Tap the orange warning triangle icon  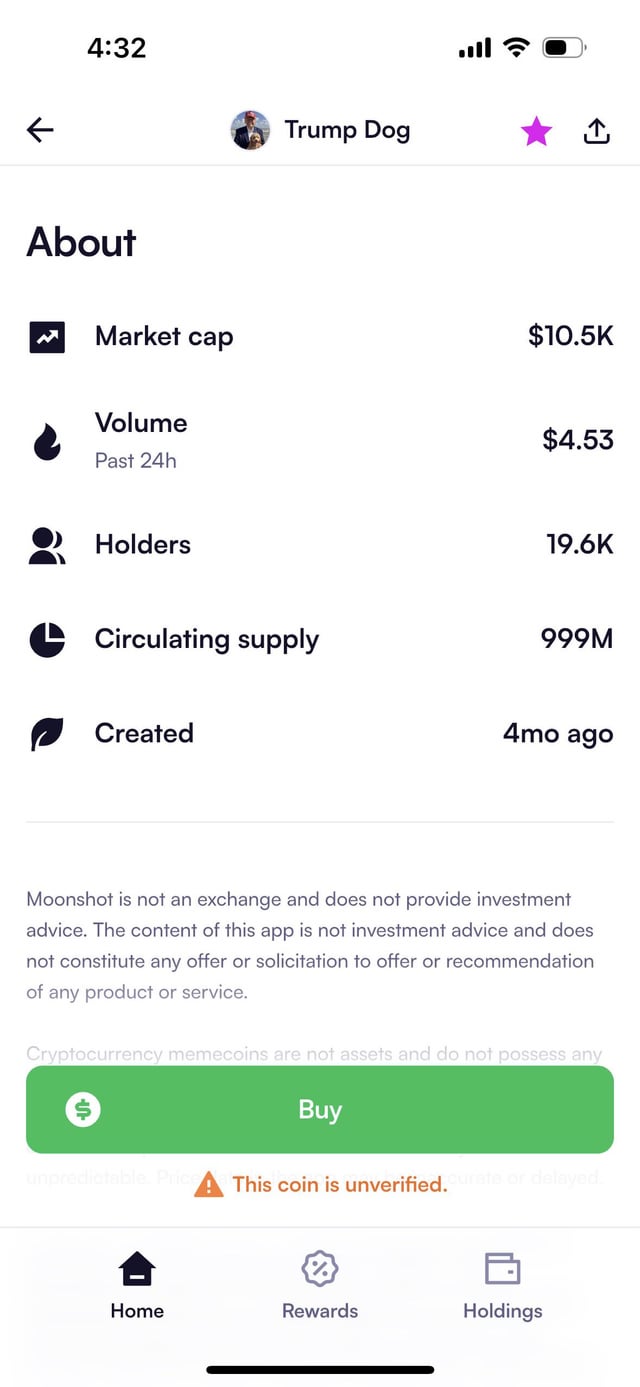click(x=208, y=1185)
